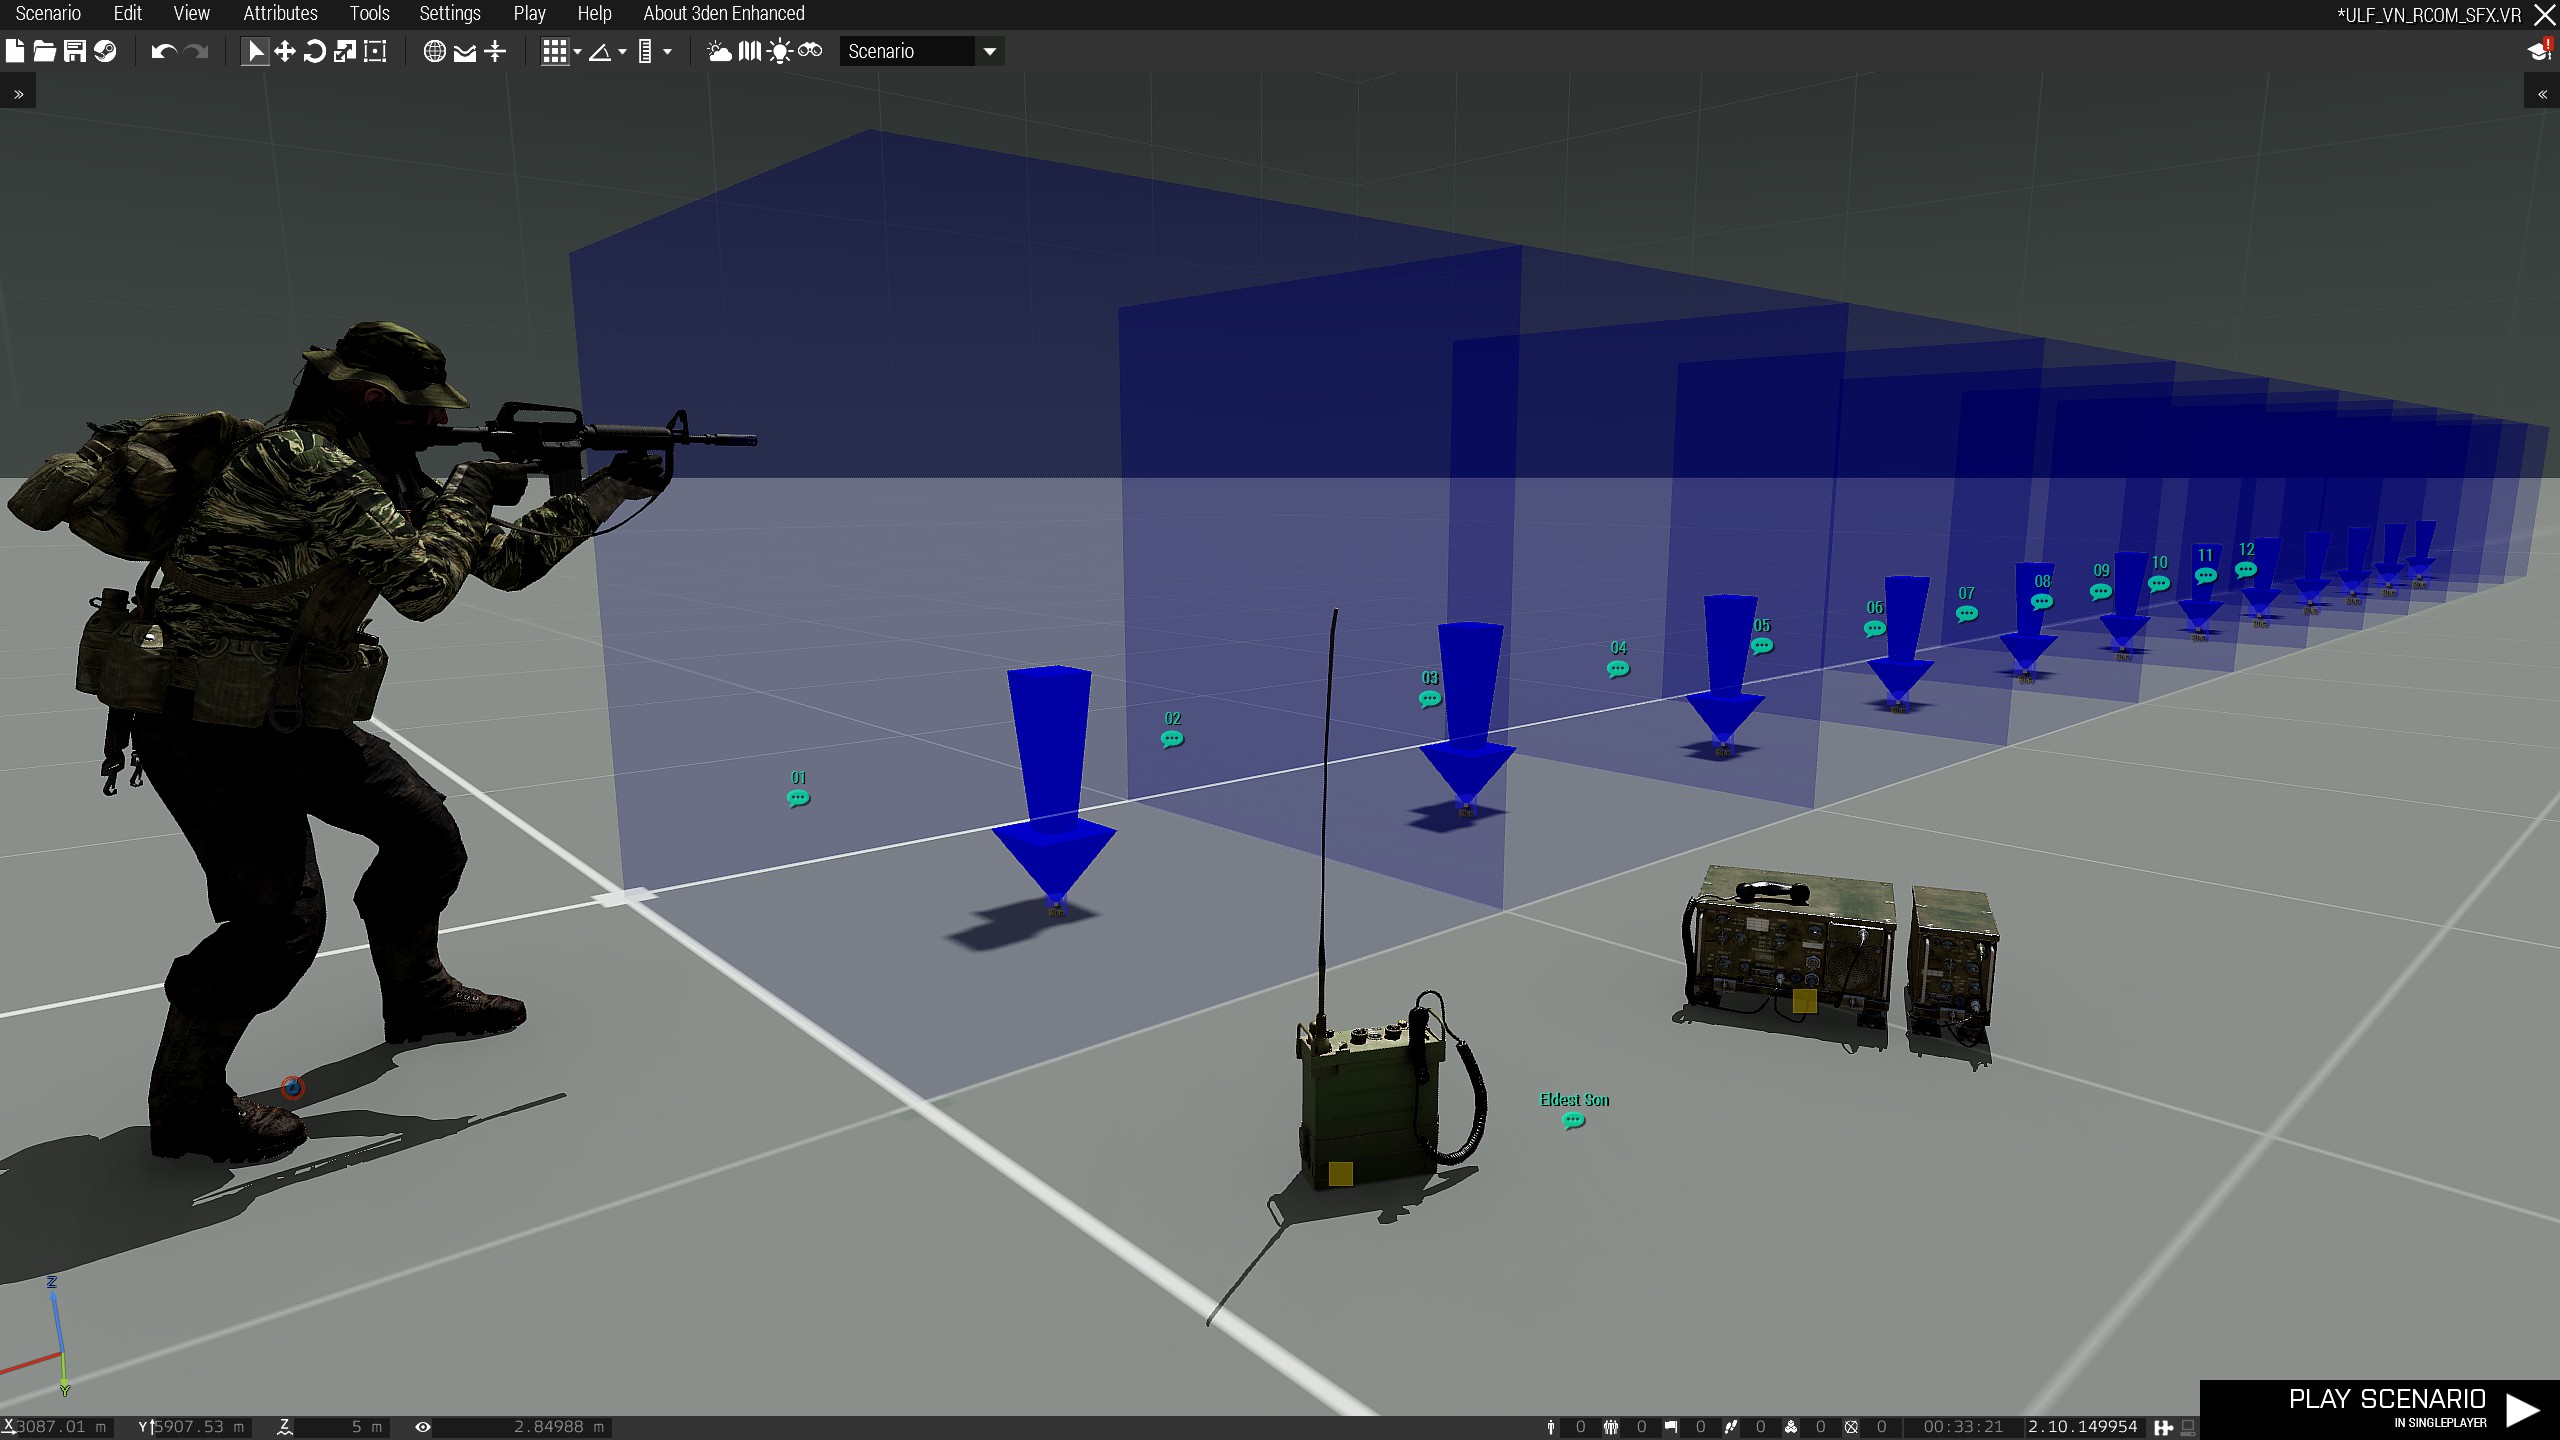2560x1440 pixels.
Task: Click the Publish on Steam Workshop icon
Action: pos(105,52)
